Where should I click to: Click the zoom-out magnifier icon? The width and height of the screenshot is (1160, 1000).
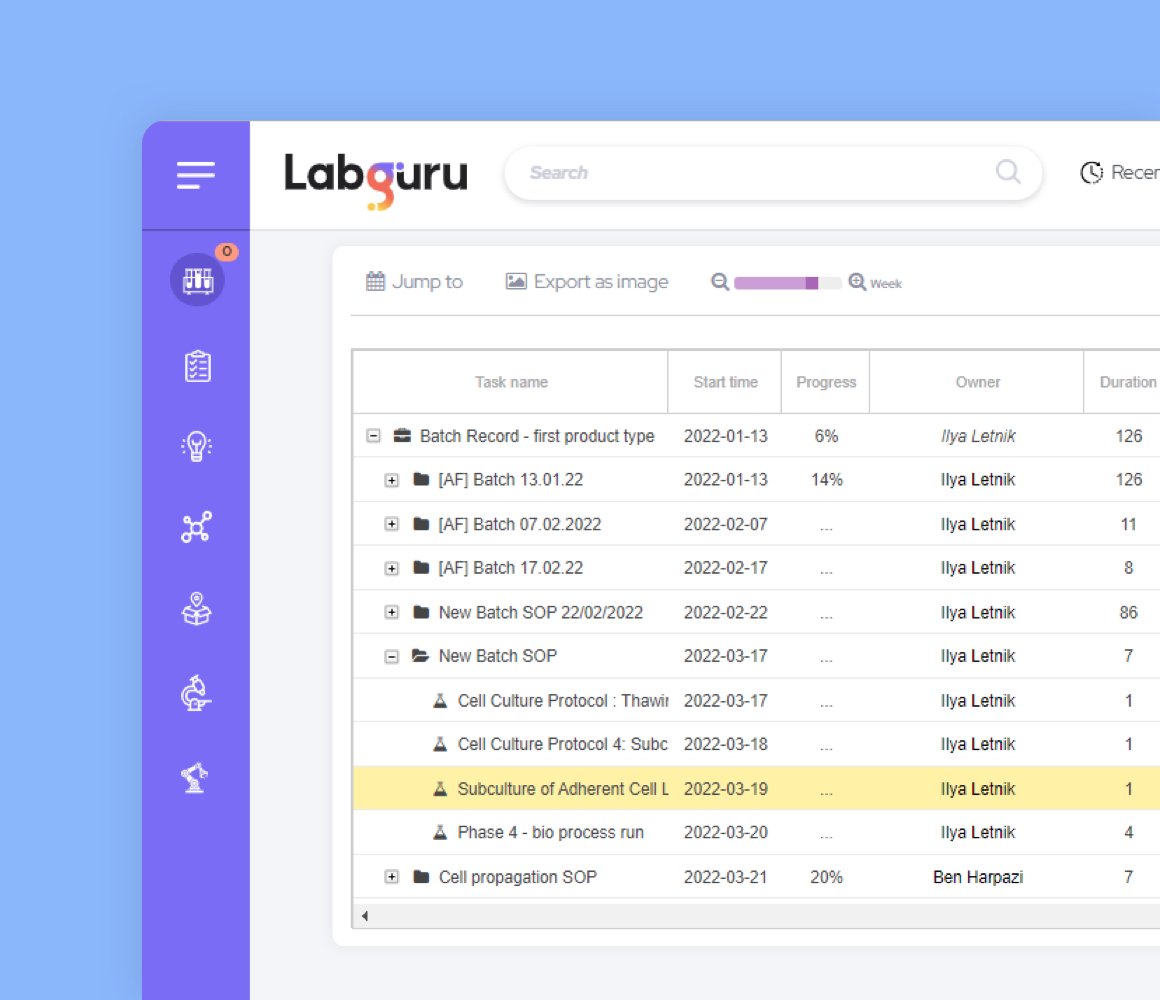(719, 282)
